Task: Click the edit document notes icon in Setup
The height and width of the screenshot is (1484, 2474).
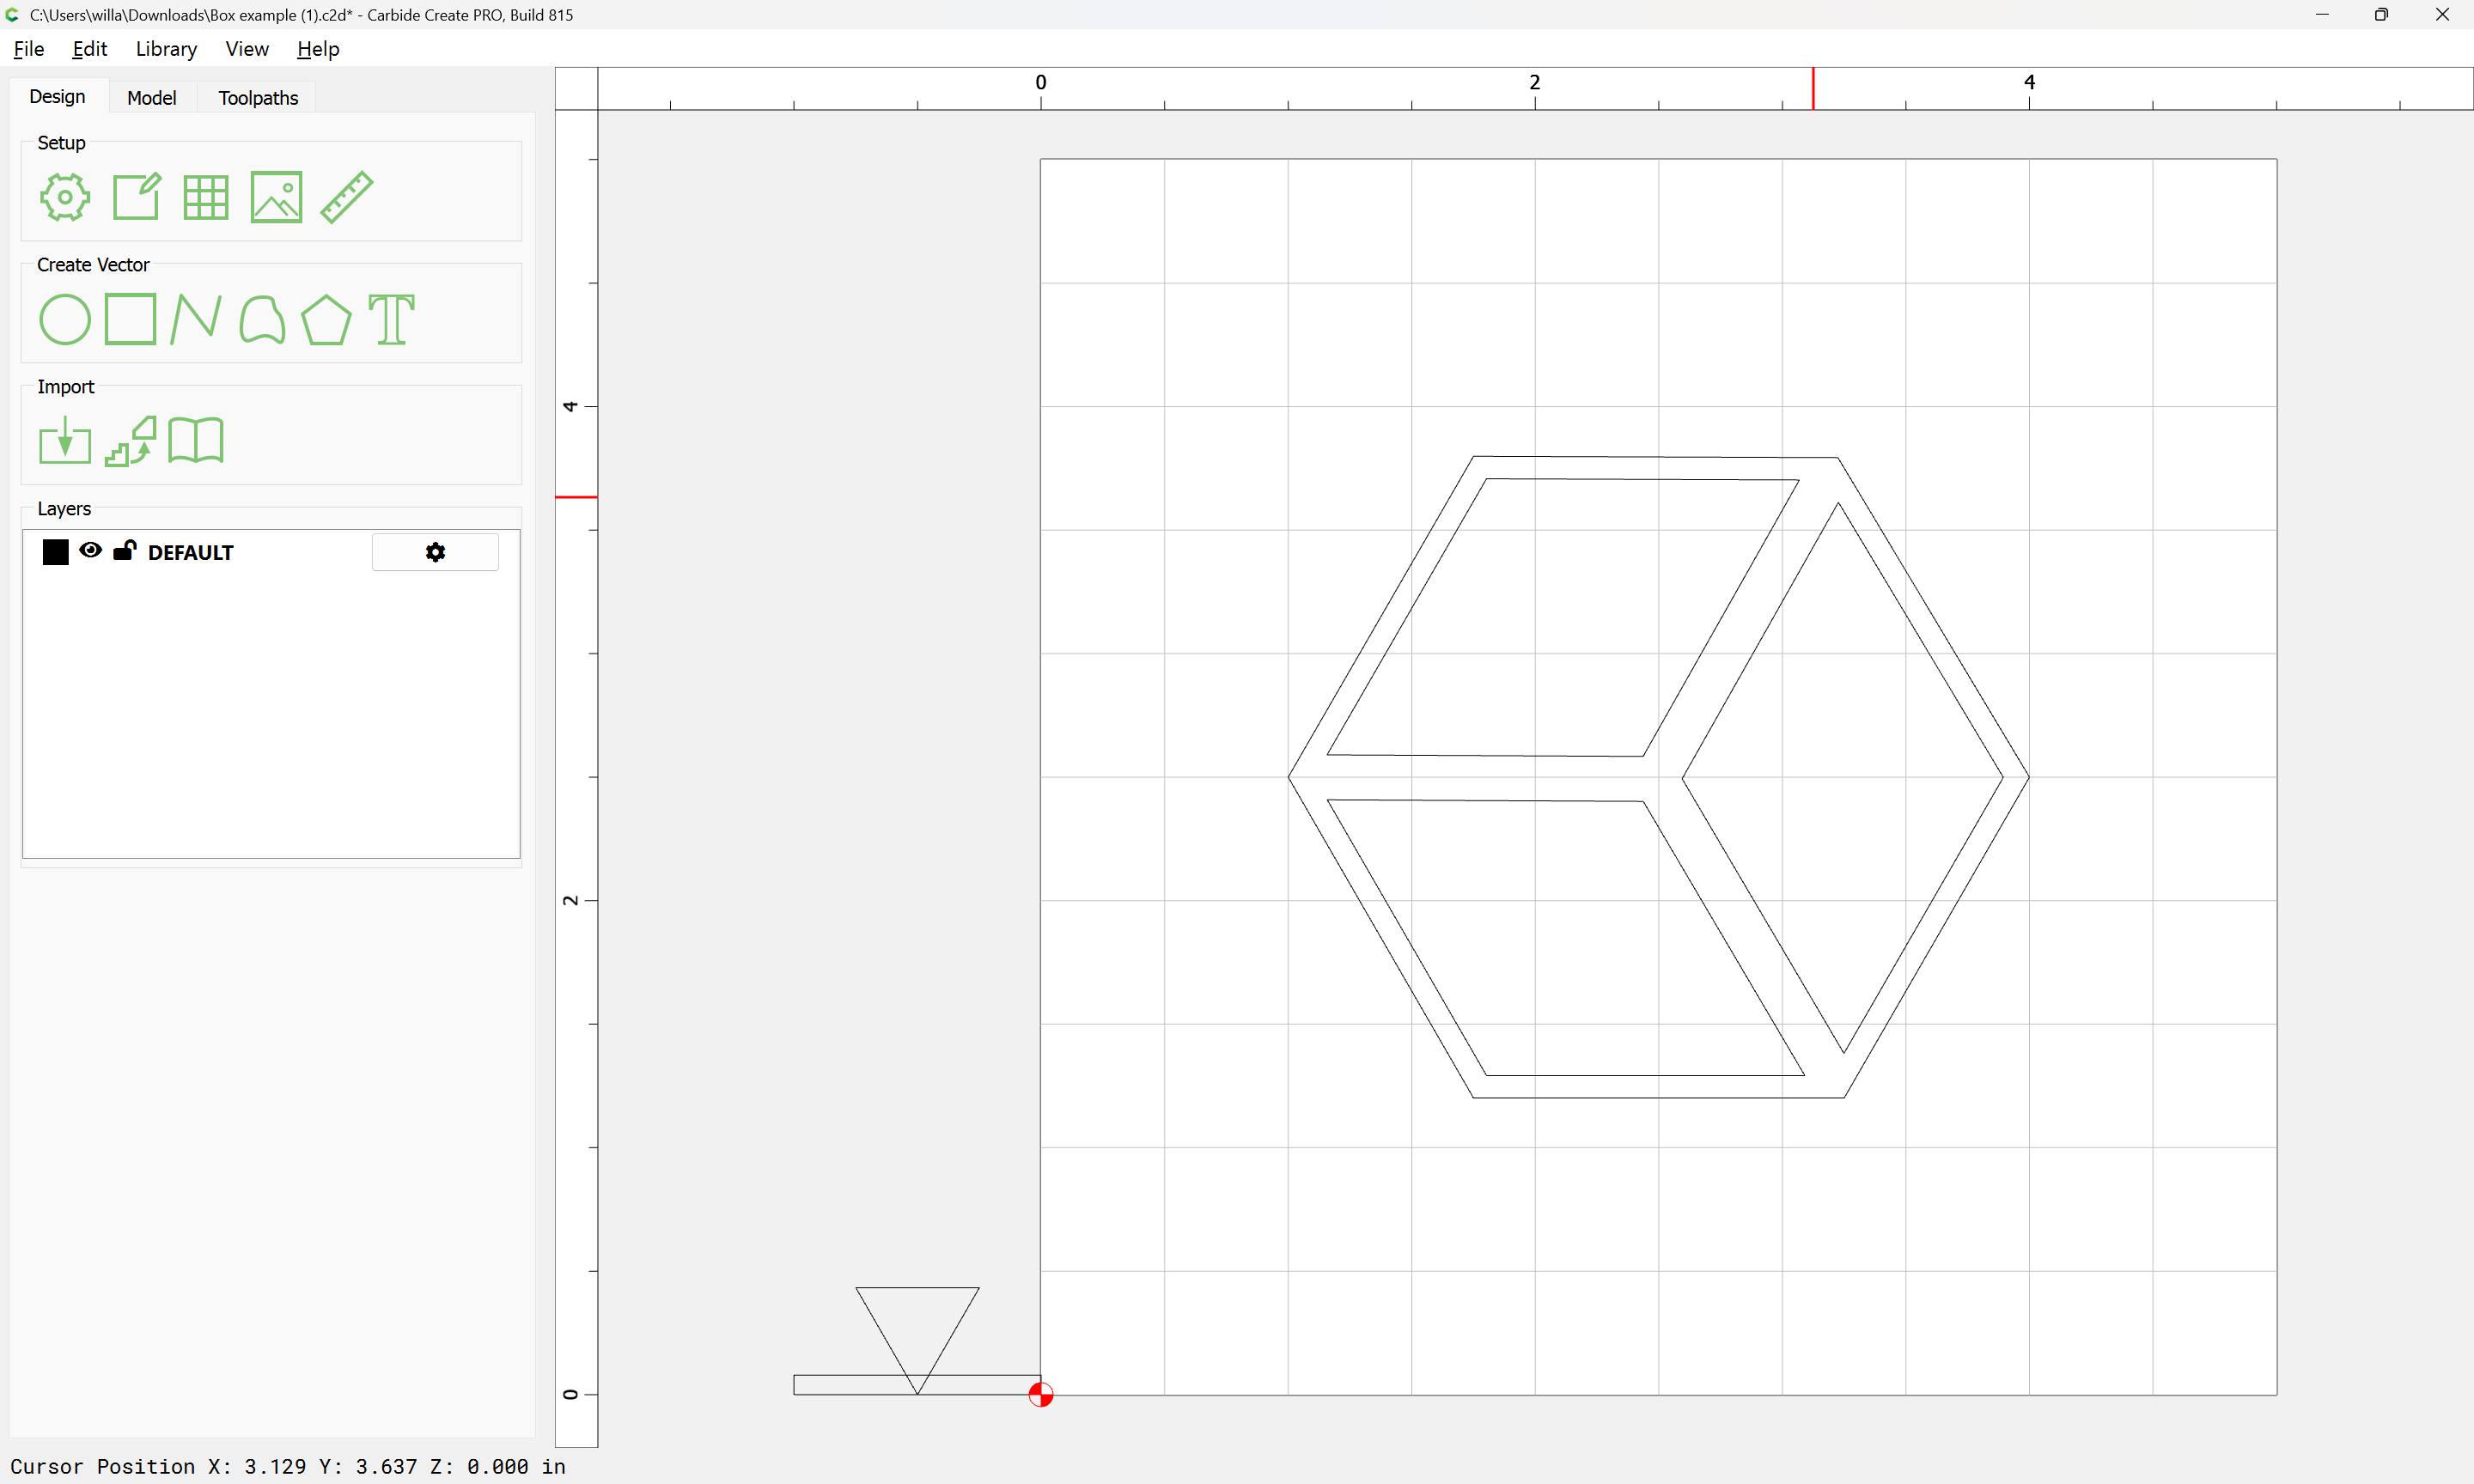Action: pyautogui.click(x=136, y=197)
